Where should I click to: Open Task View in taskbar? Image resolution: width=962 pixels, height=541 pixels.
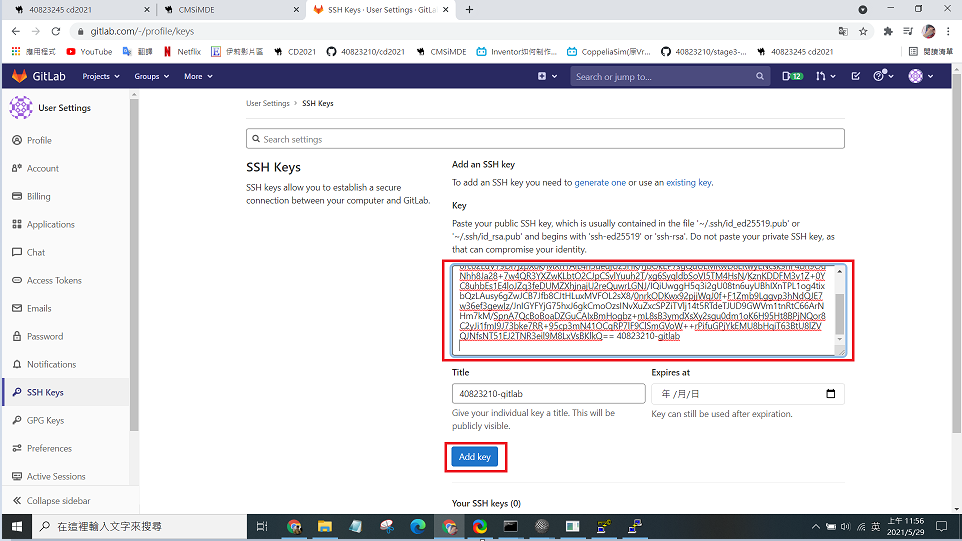coord(262,526)
